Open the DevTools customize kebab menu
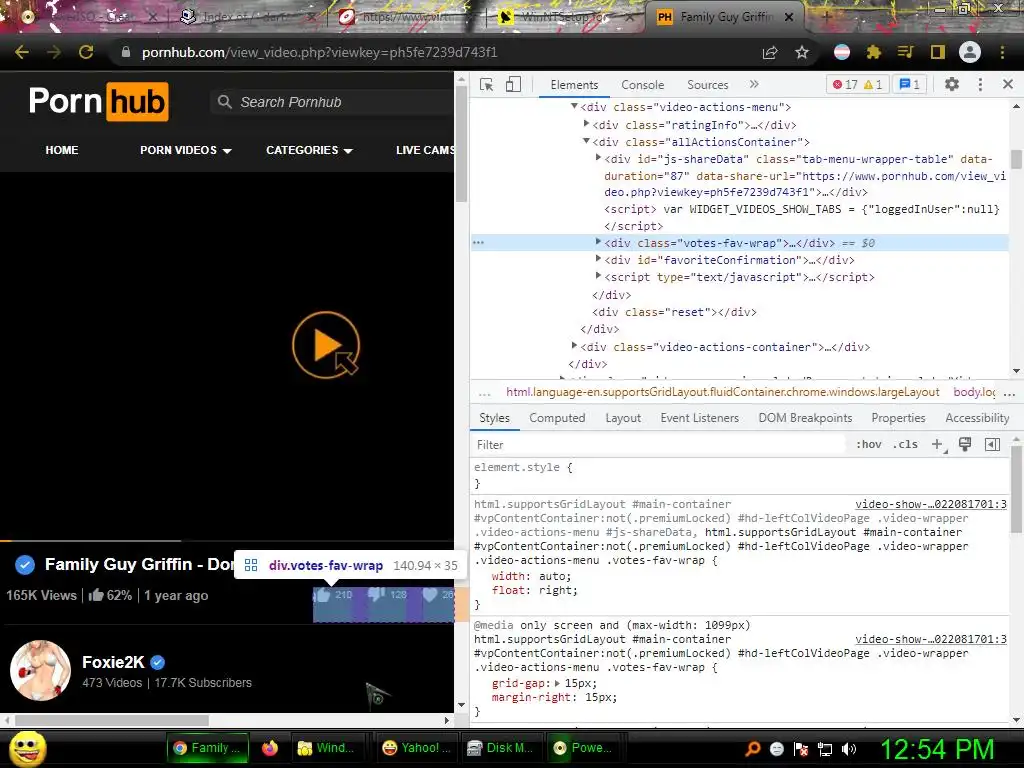 click(980, 84)
